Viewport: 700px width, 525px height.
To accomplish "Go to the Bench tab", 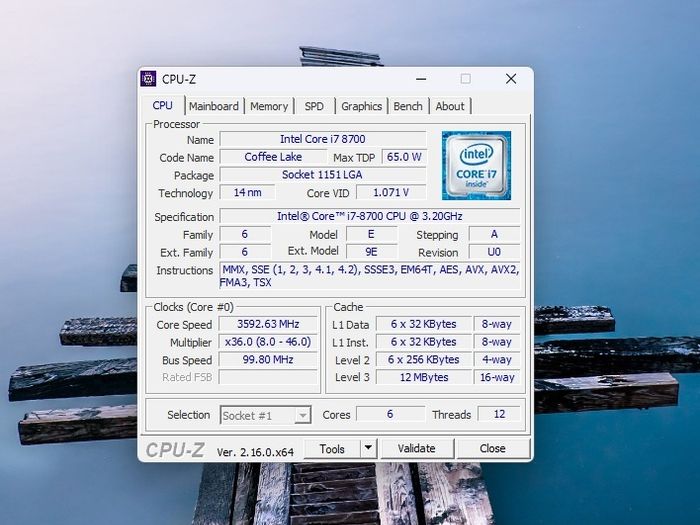I will [x=408, y=106].
